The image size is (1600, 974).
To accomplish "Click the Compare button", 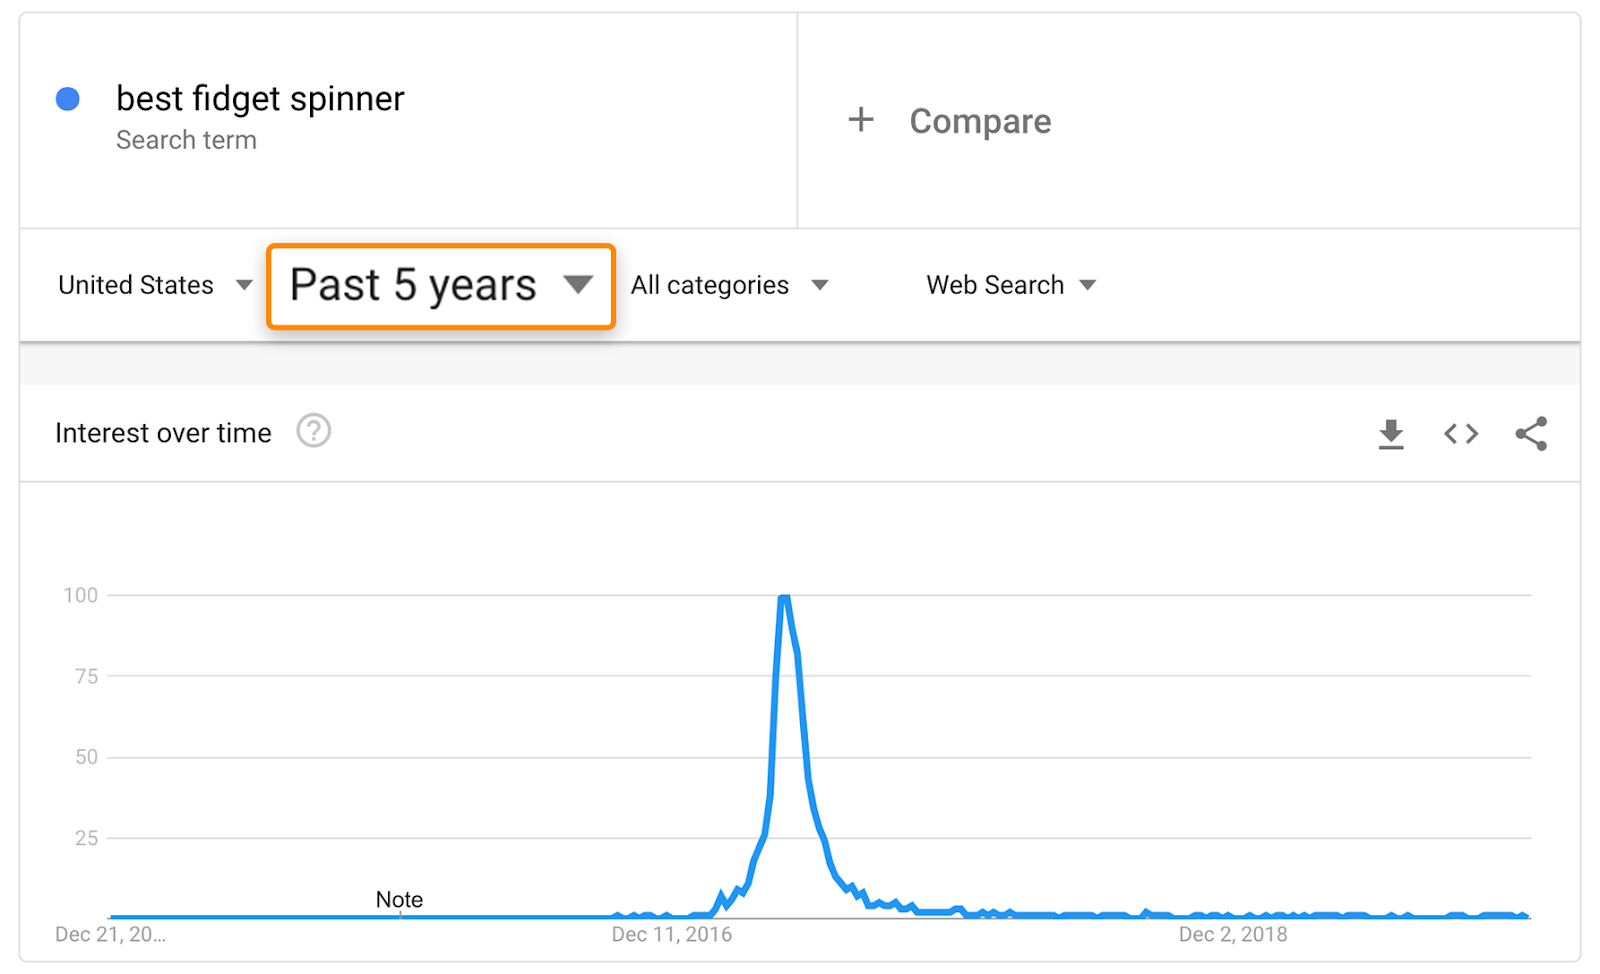I will point(980,122).
